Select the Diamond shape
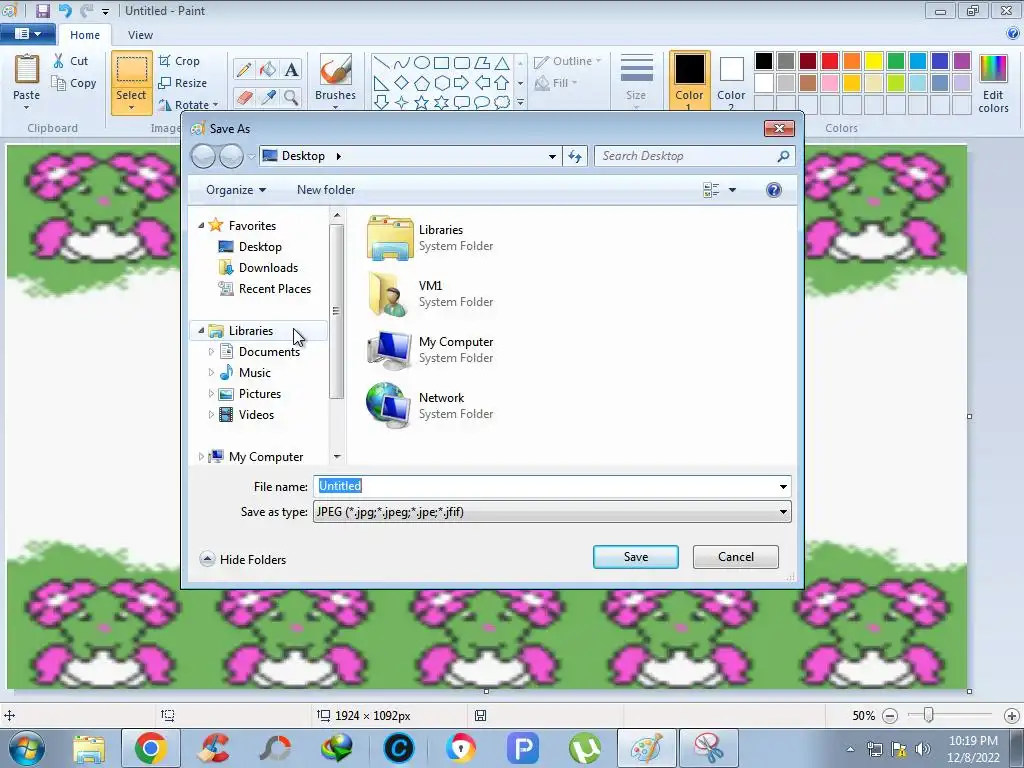 [x=402, y=83]
